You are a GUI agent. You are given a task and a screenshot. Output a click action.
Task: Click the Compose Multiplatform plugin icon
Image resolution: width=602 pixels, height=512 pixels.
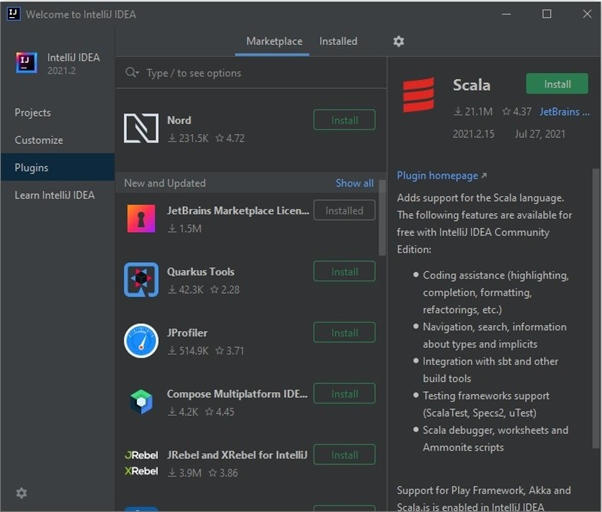point(141,402)
